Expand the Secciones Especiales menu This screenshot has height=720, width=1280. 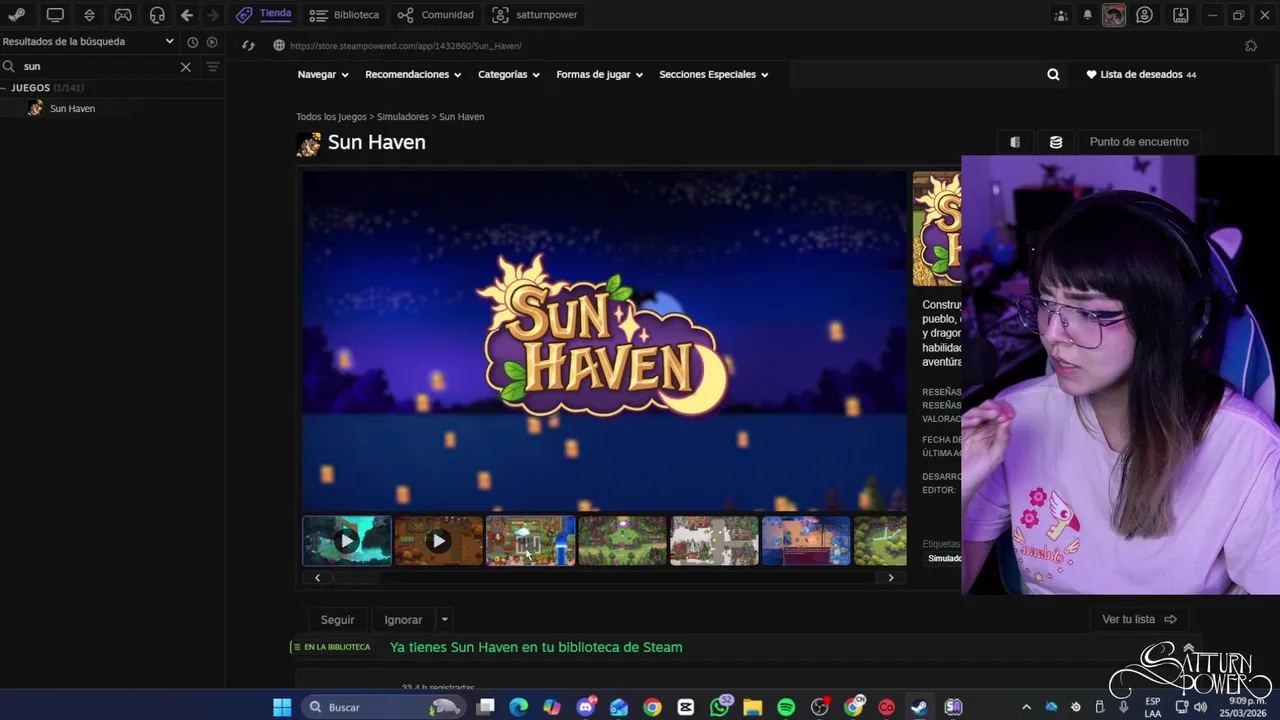point(713,74)
